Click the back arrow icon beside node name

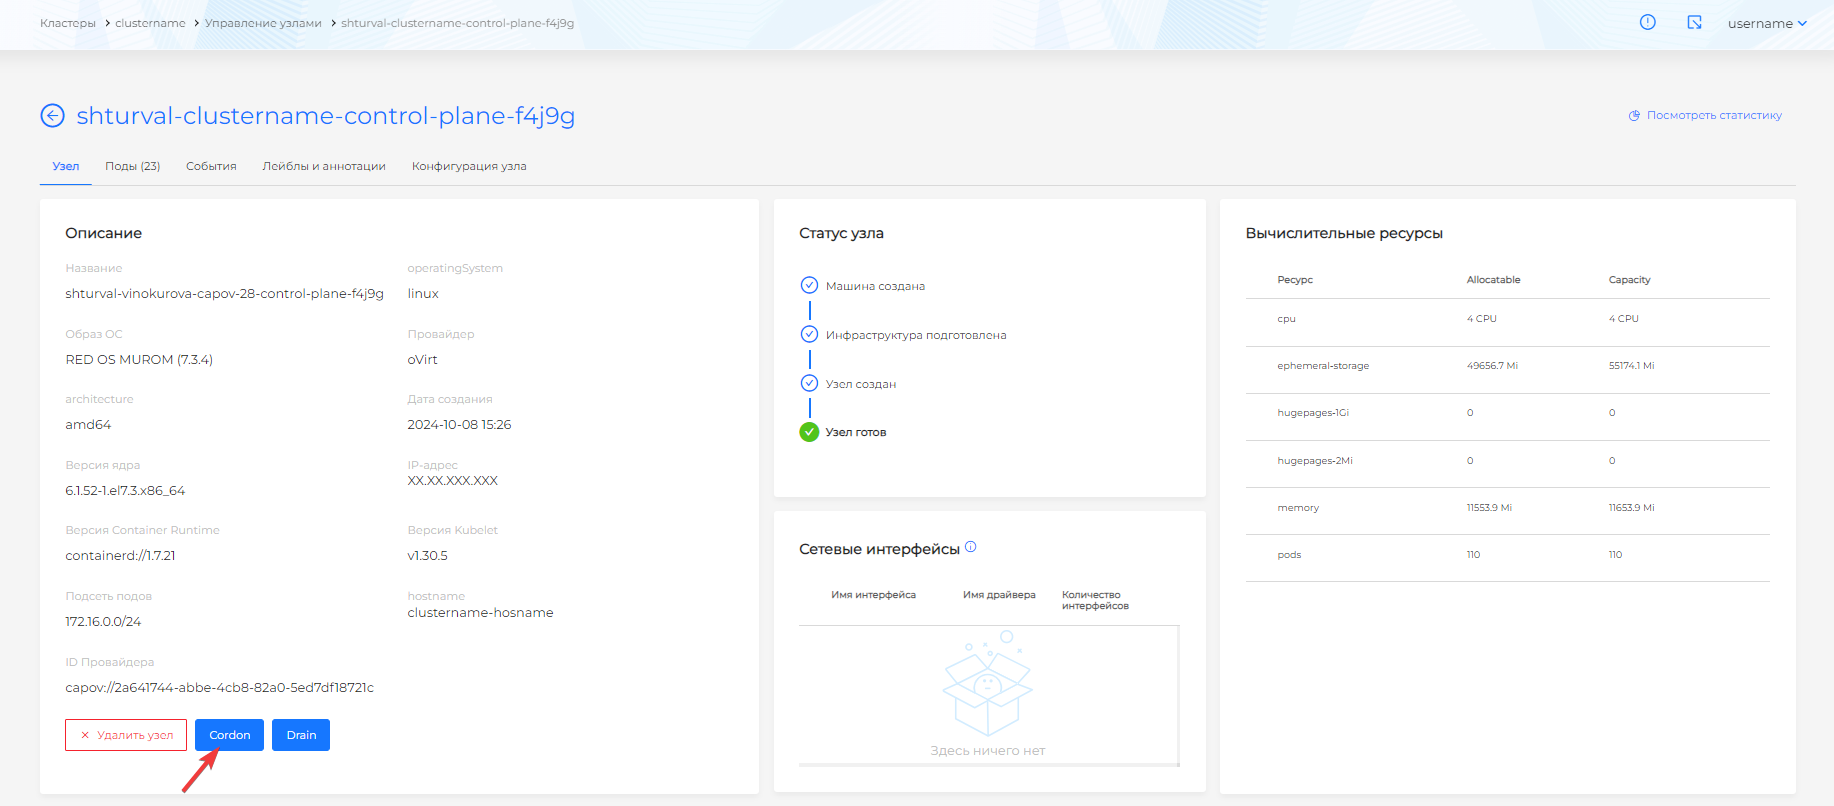click(52, 116)
